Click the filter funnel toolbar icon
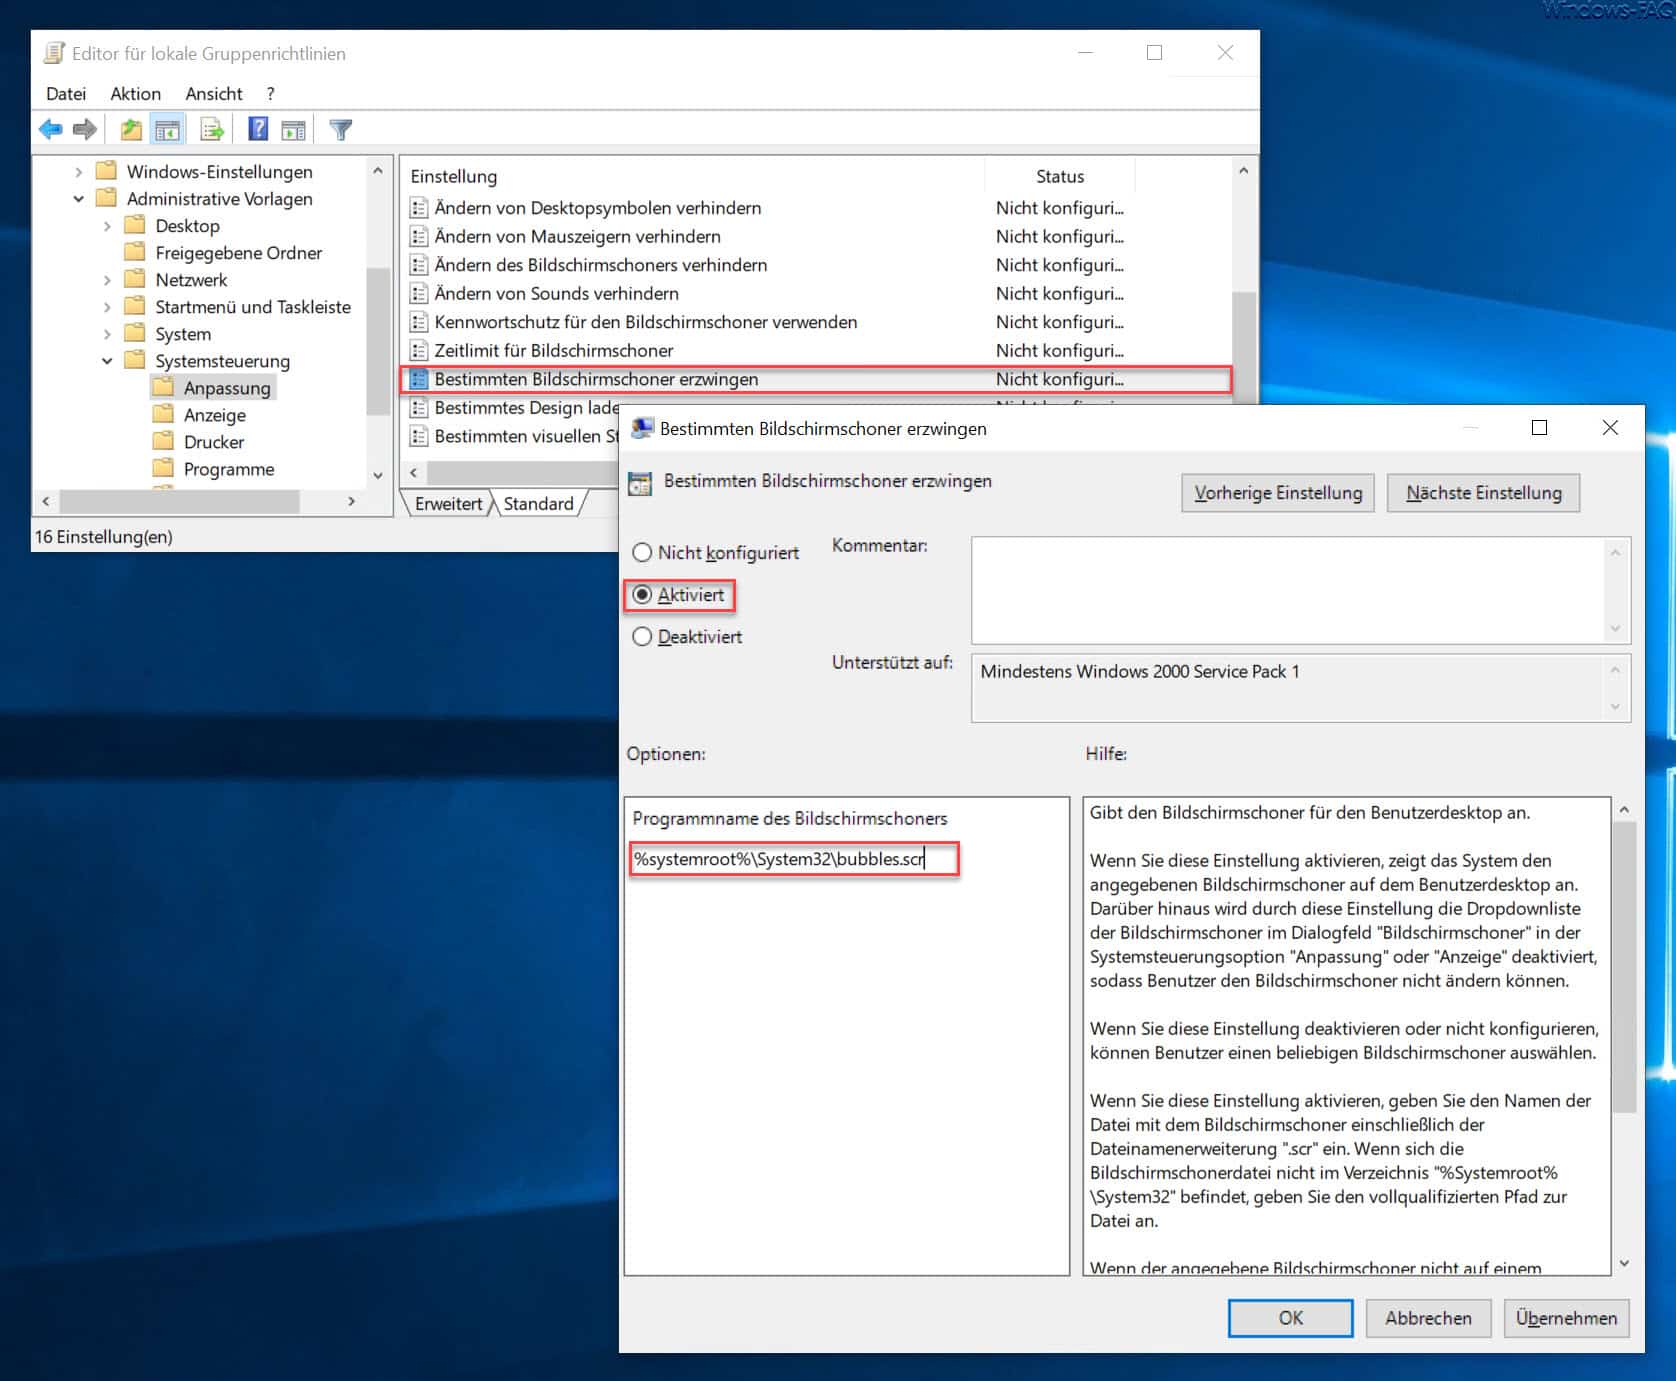The width and height of the screenshot is (1676, 1381). pos(341,129)
